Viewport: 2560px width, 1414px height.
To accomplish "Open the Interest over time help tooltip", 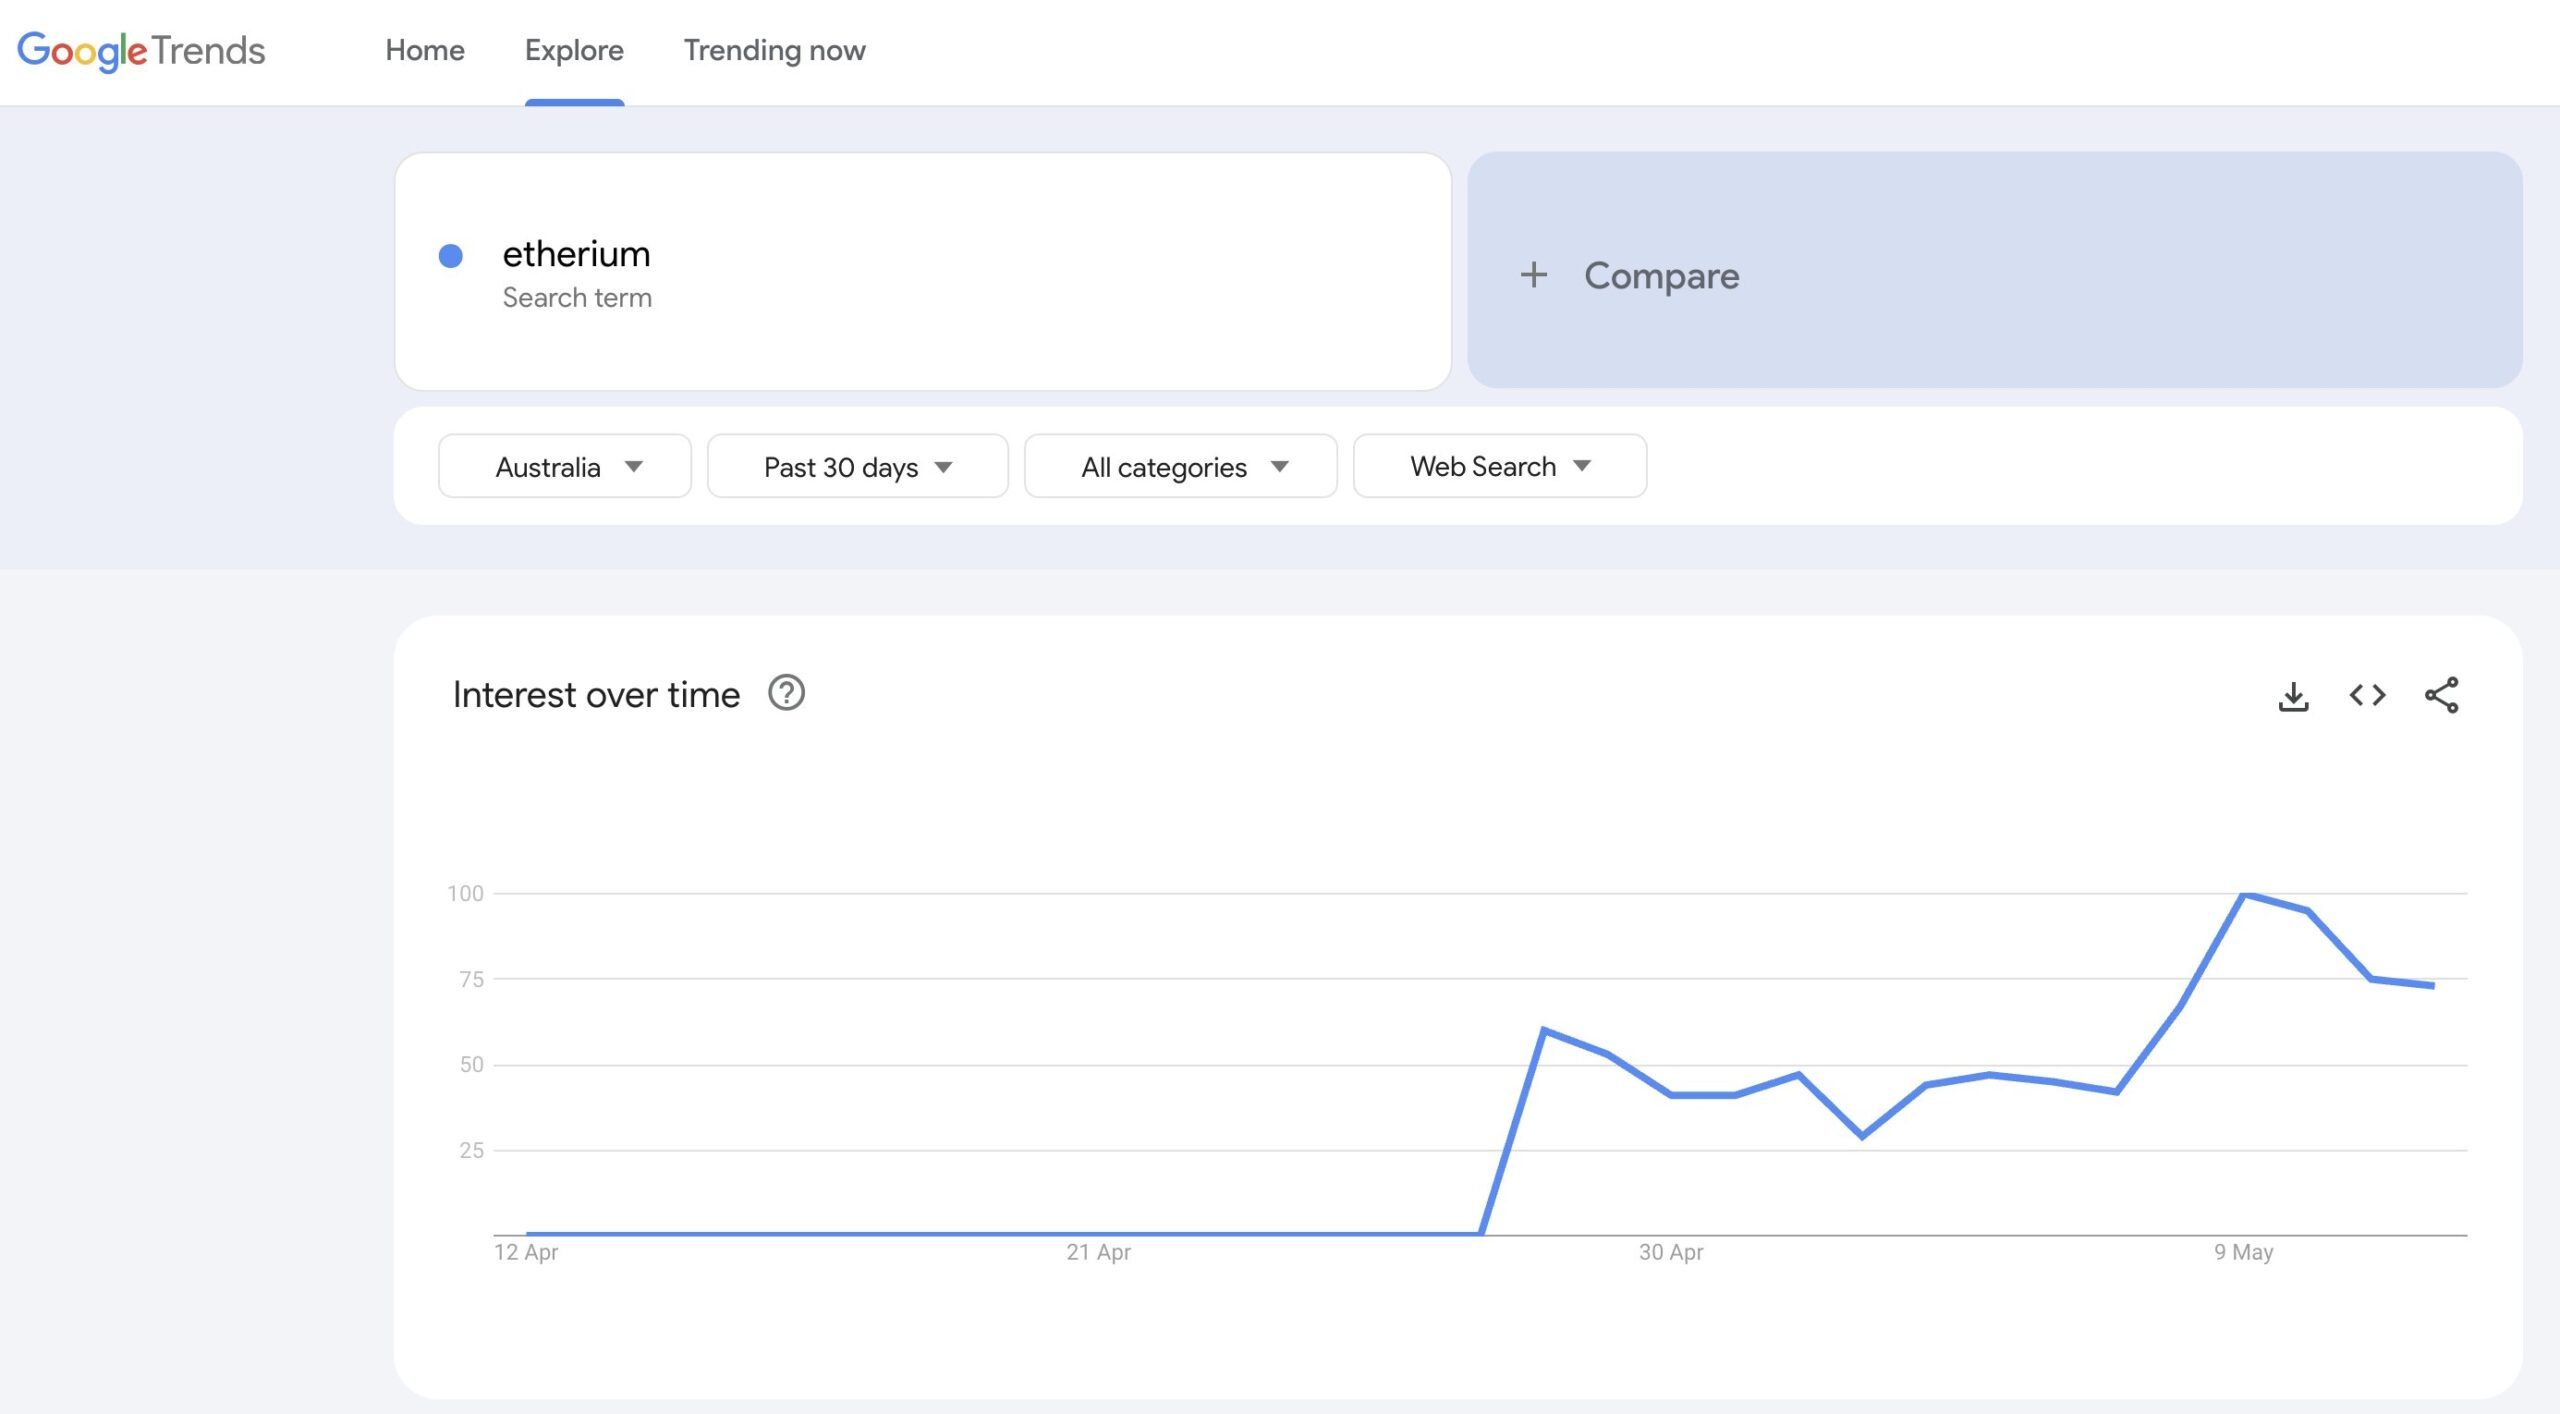I will (786, 693).
